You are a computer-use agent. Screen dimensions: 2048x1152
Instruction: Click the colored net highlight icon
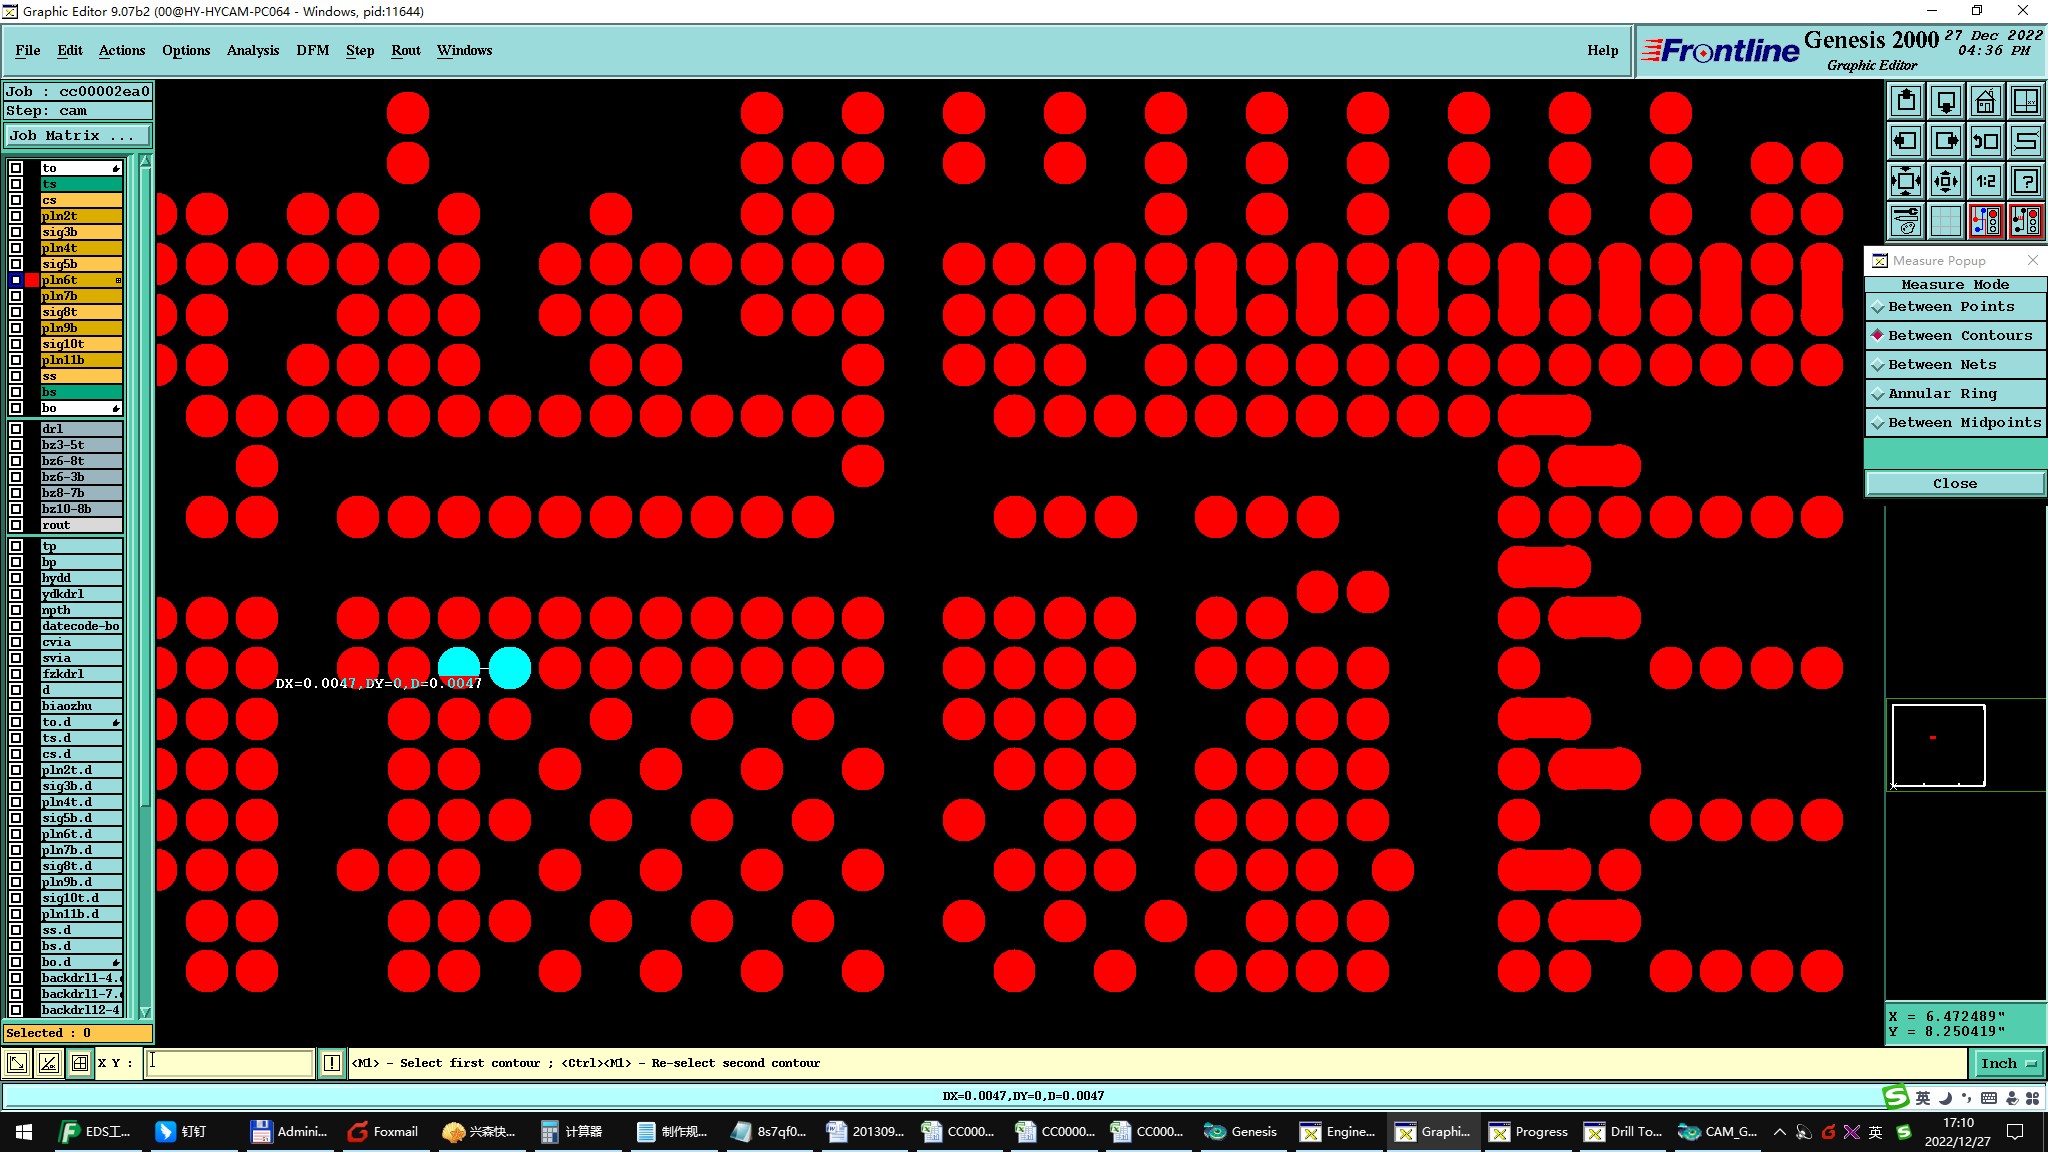pyautogui.click(x=1985, y=221)
